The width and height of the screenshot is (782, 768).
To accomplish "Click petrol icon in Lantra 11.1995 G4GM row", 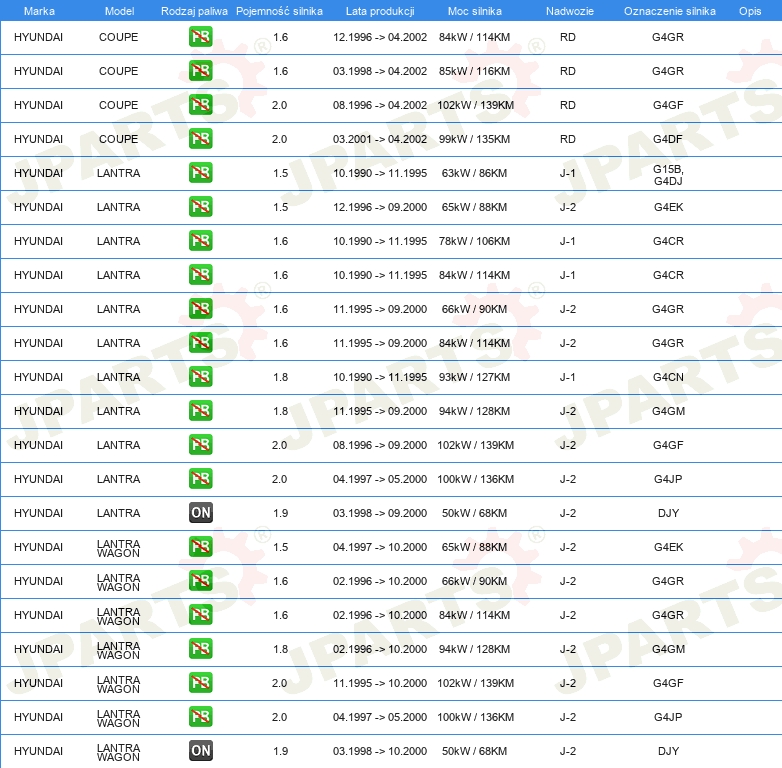I will coord(200,410).
